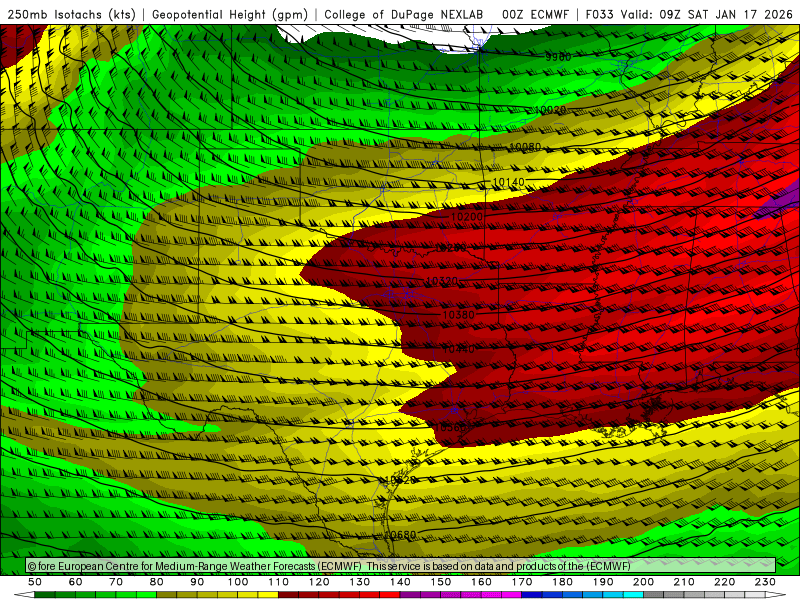Click the 170 value on the color scale

[x=521, y=582]
